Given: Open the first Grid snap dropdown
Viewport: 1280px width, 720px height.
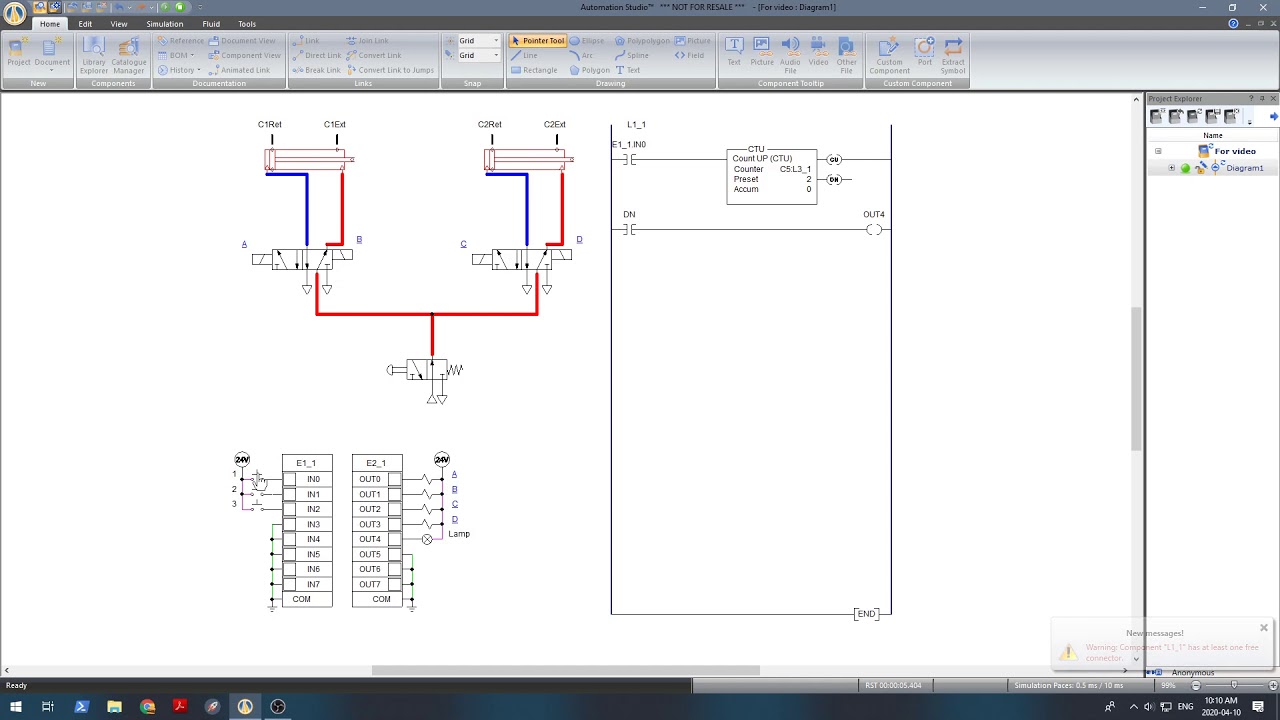Looking at the screenshot, I should [496, 41].
